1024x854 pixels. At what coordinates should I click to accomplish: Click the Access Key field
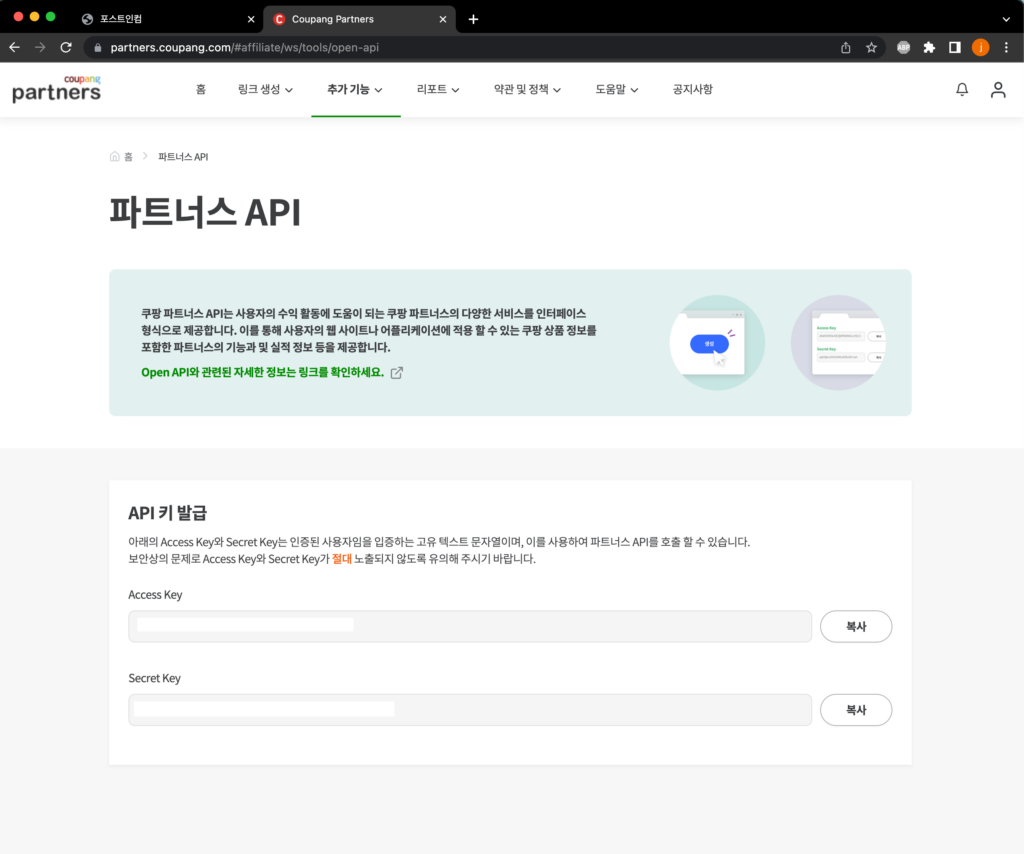click(x=470, y=626)
